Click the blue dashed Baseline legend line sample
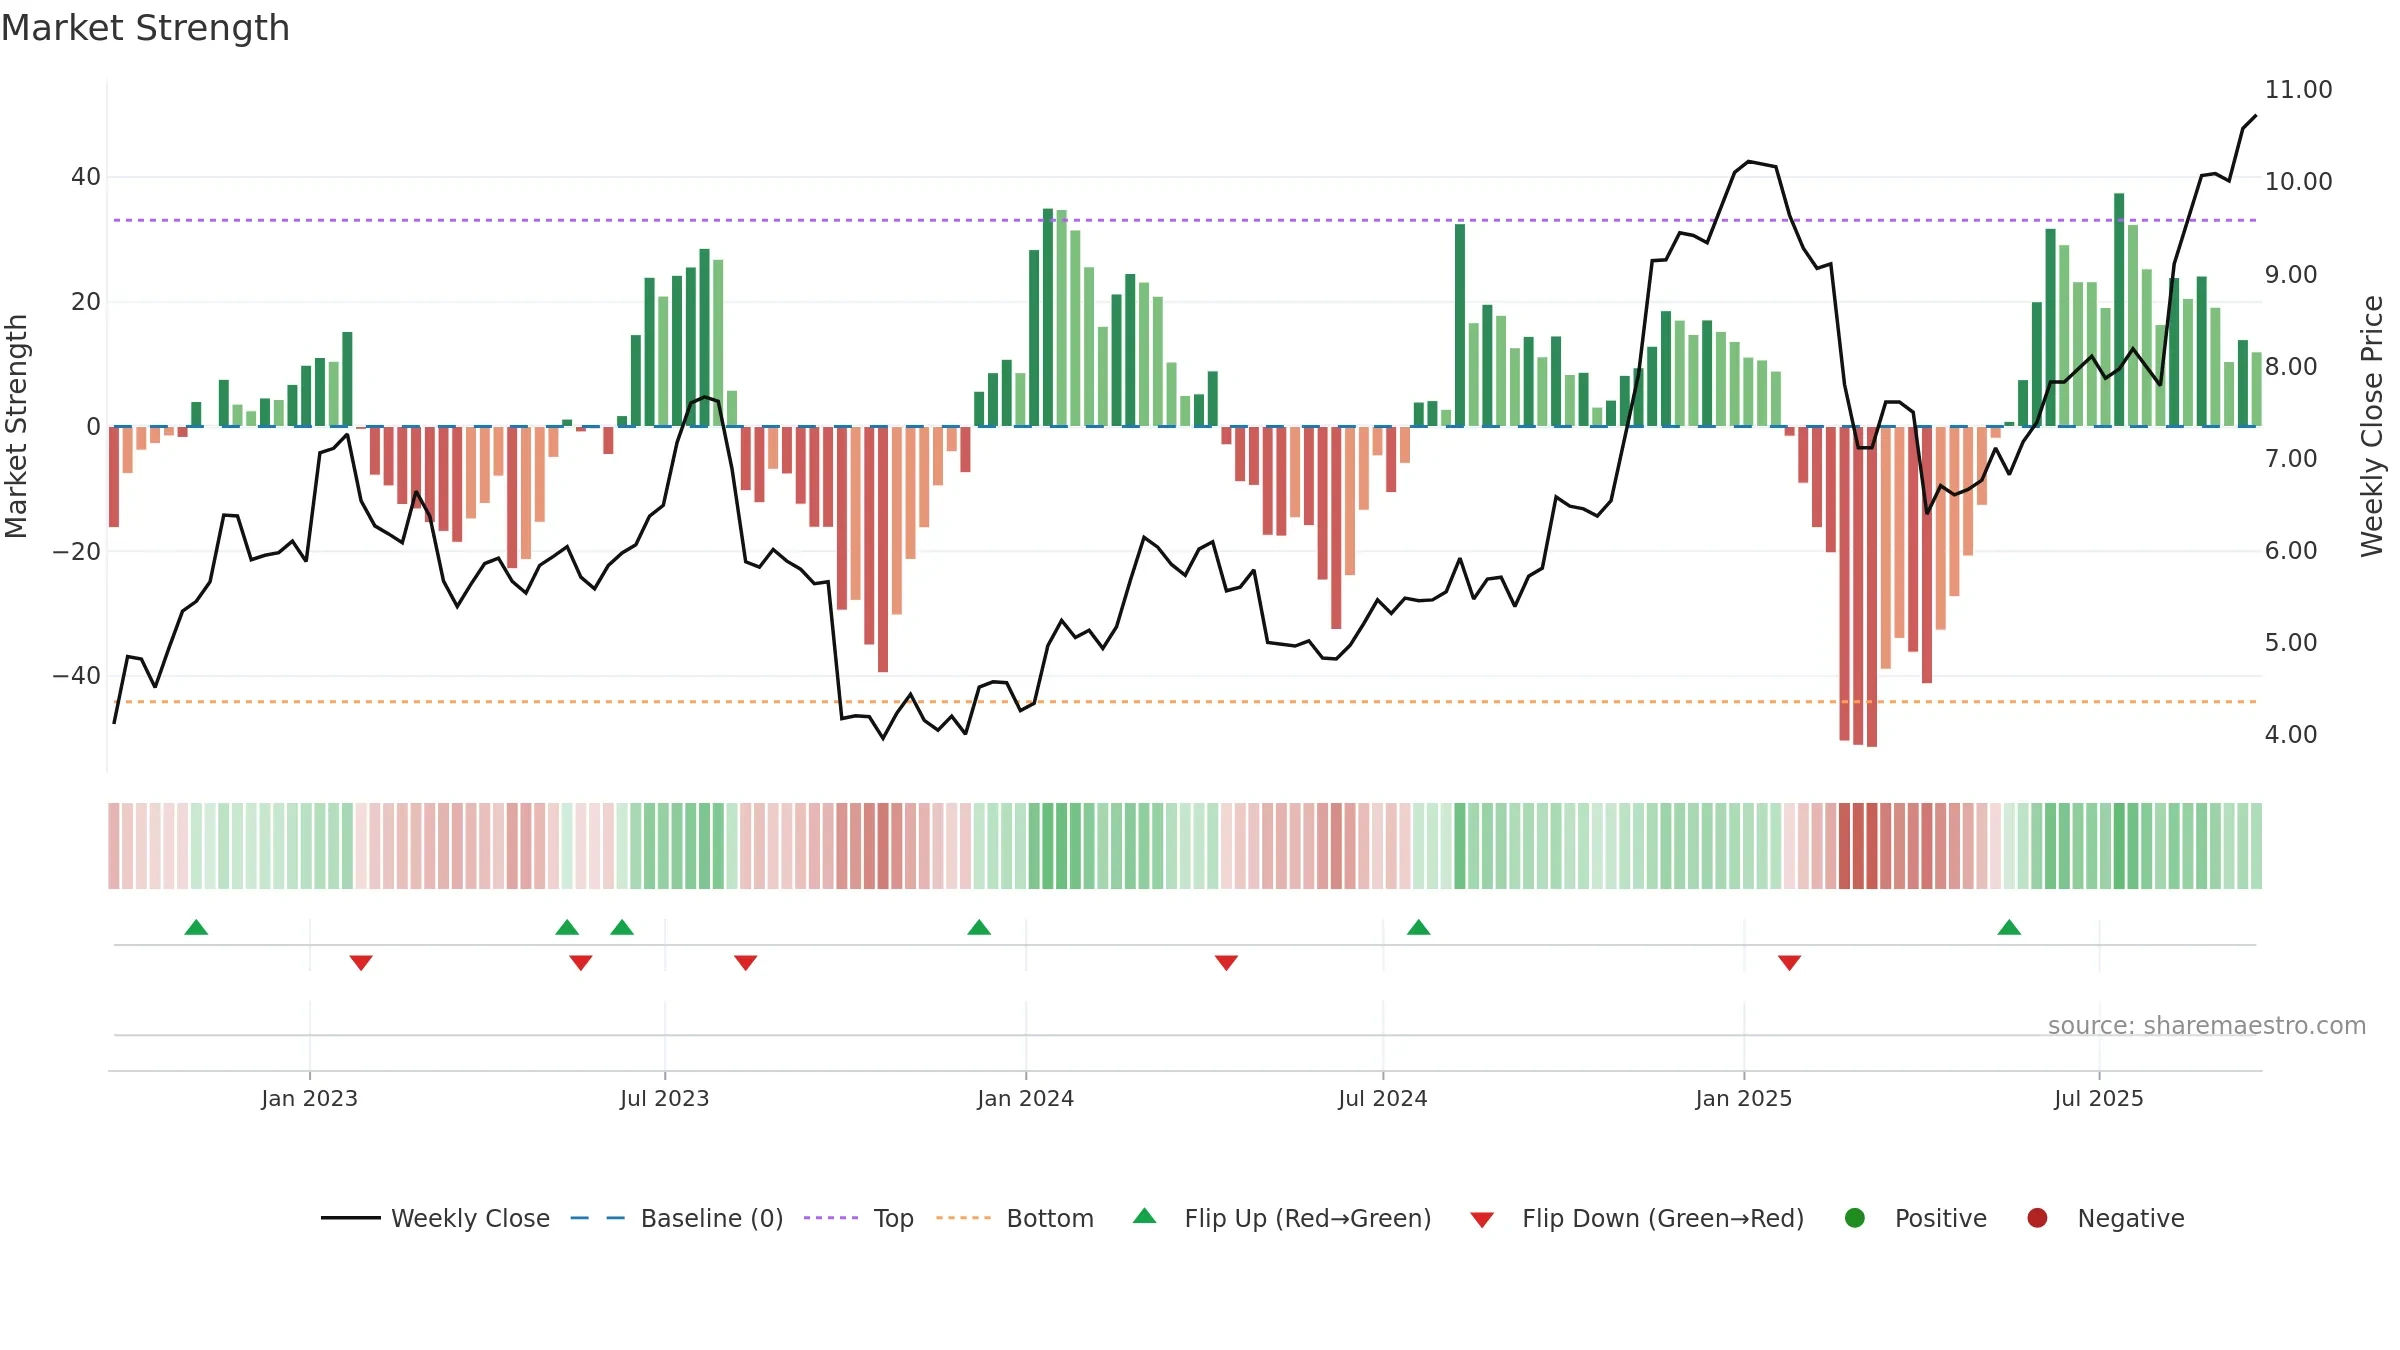 tap(597, 1218)
